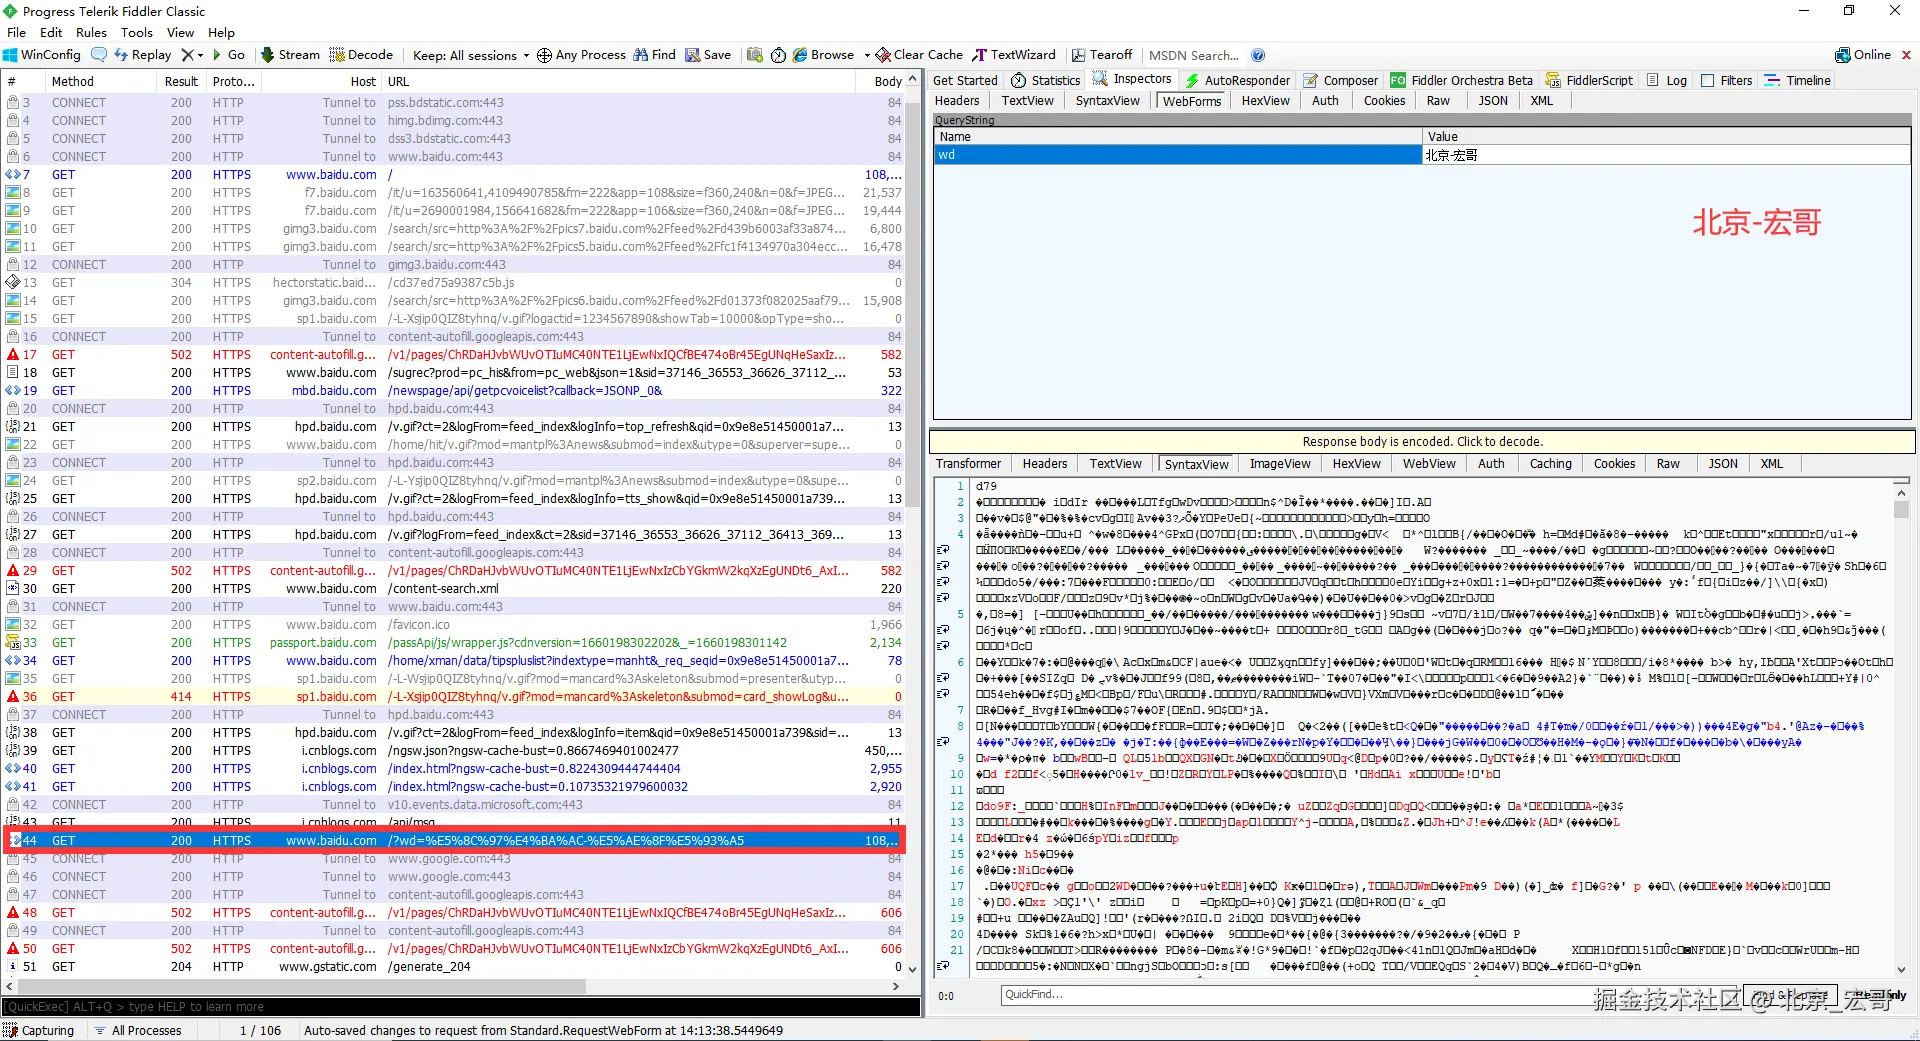Viewport: 1920px width, 1041px height.
Task: Toggle Stream mode on toolbar
Action: point(290,55)
